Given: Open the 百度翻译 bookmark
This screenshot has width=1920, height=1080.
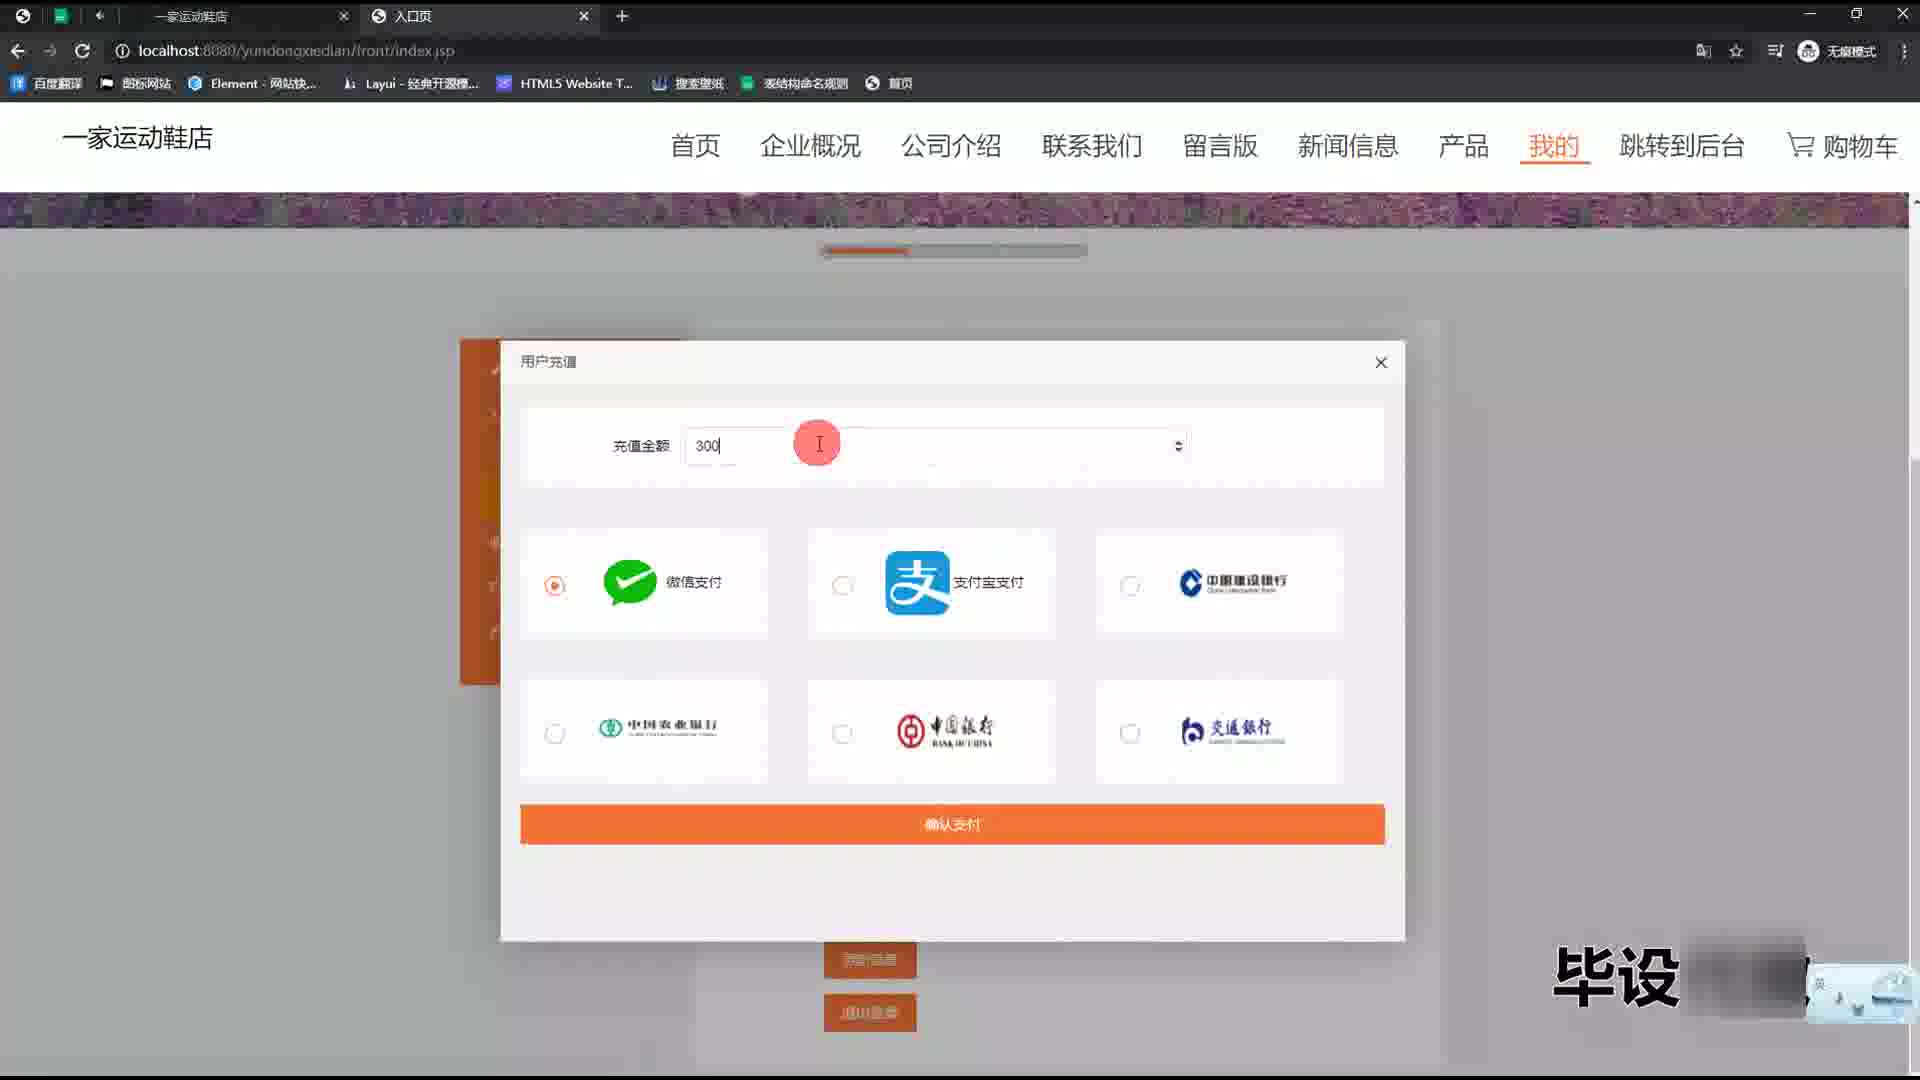Looking at the screenshot, I should click(47, 83).
